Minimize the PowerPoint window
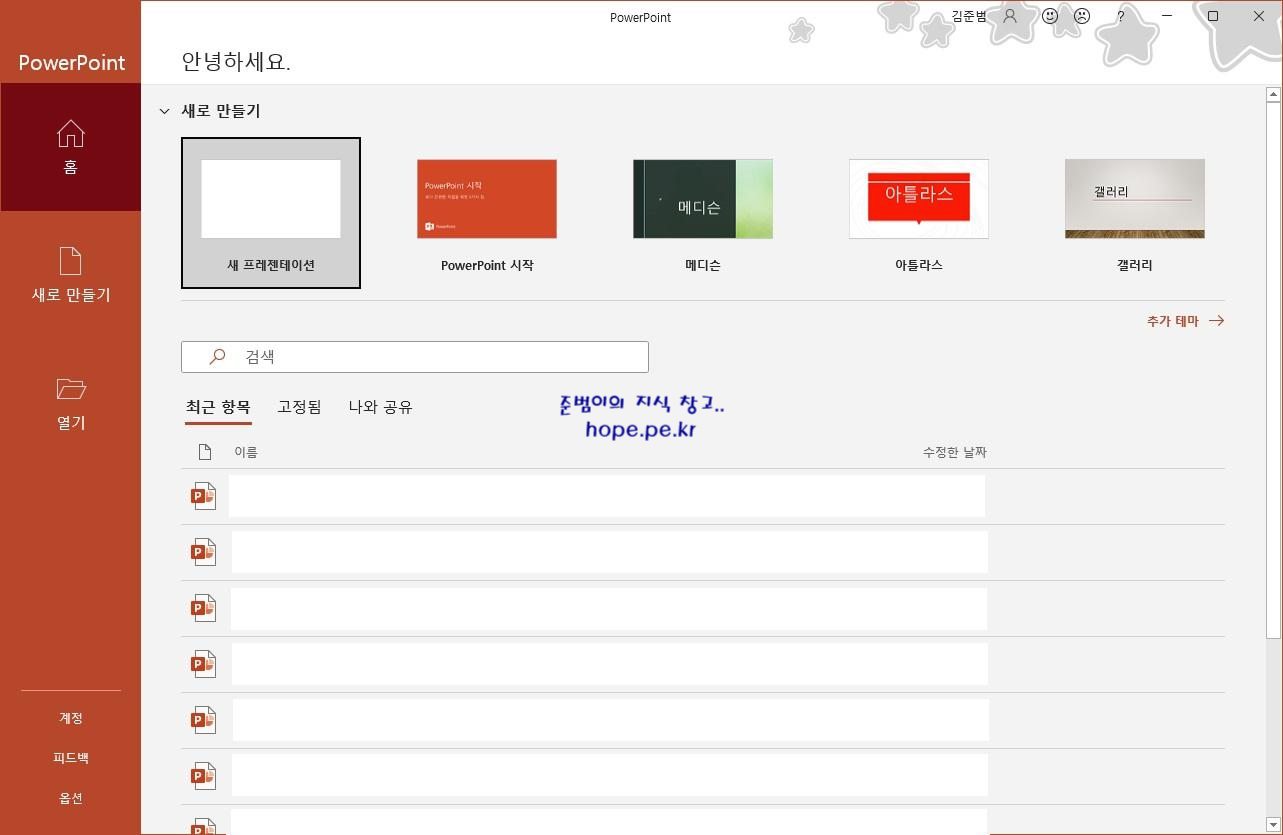Viewport: 1283px width, 835px height. (x=1167, y=16)
